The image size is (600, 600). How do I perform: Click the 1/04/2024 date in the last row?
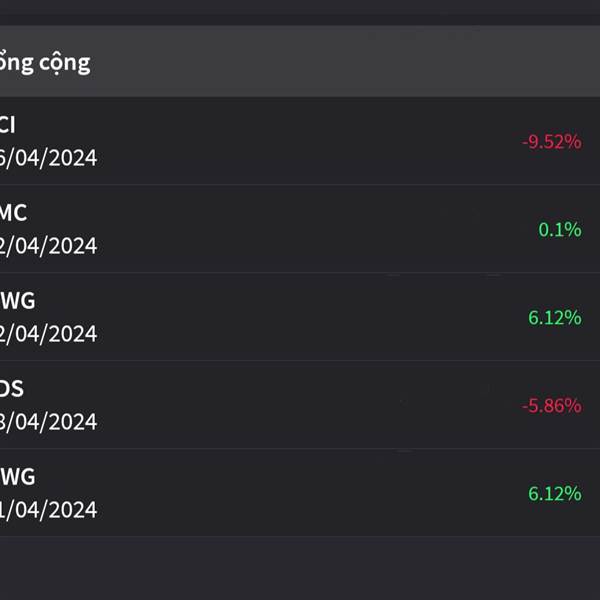pos(49,510)
